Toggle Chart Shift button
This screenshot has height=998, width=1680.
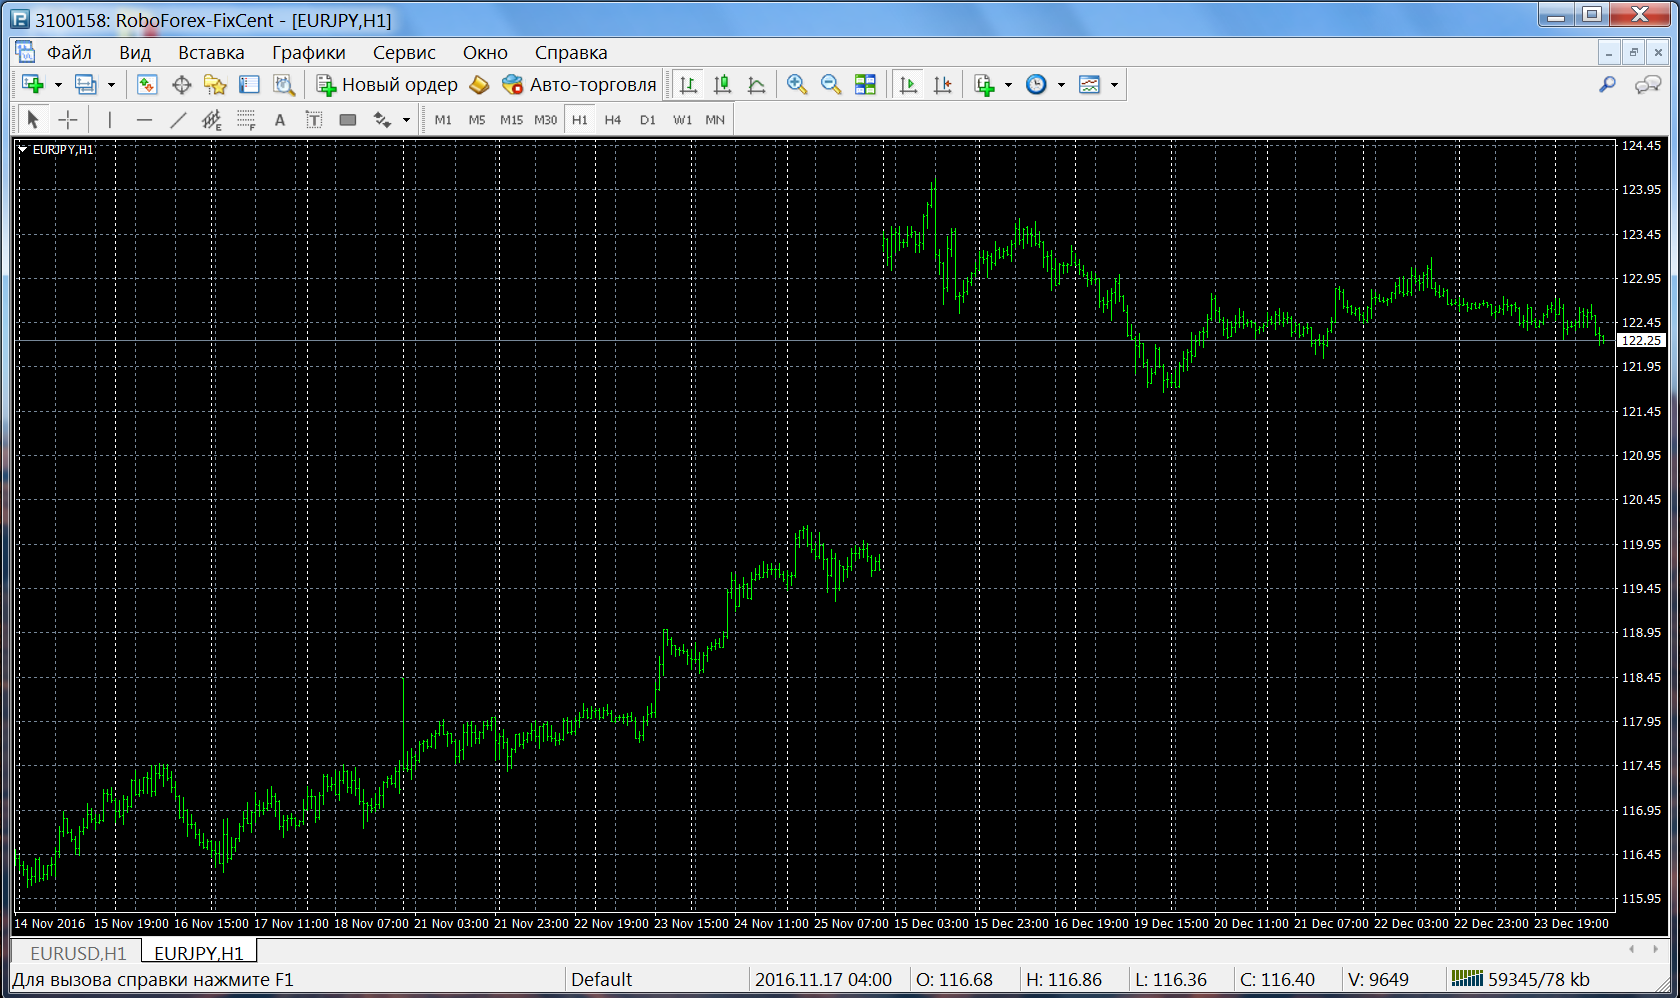pyautogui.click(x=942, y=85)
